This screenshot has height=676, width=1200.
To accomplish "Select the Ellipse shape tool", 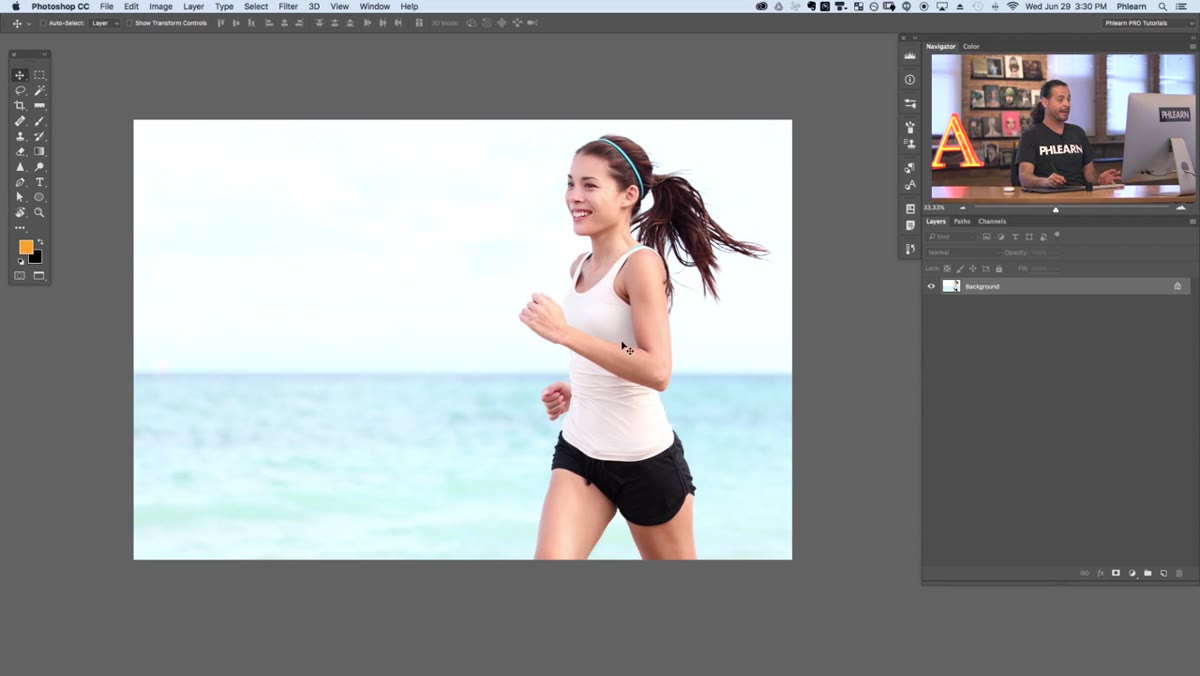I will [x=39, y=197].
